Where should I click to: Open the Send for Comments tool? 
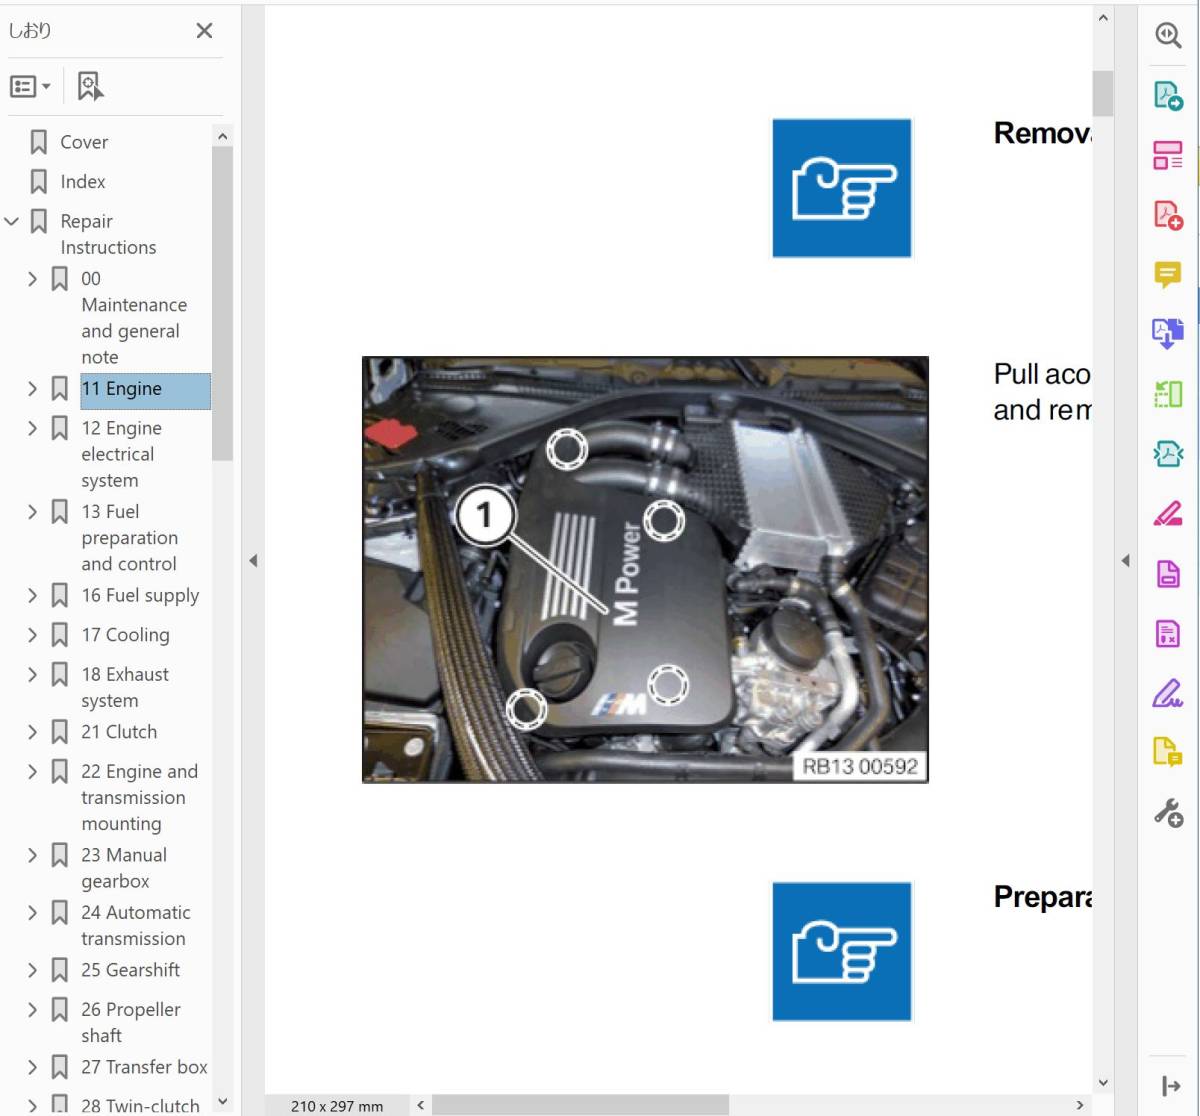(x=1168, y=752)
